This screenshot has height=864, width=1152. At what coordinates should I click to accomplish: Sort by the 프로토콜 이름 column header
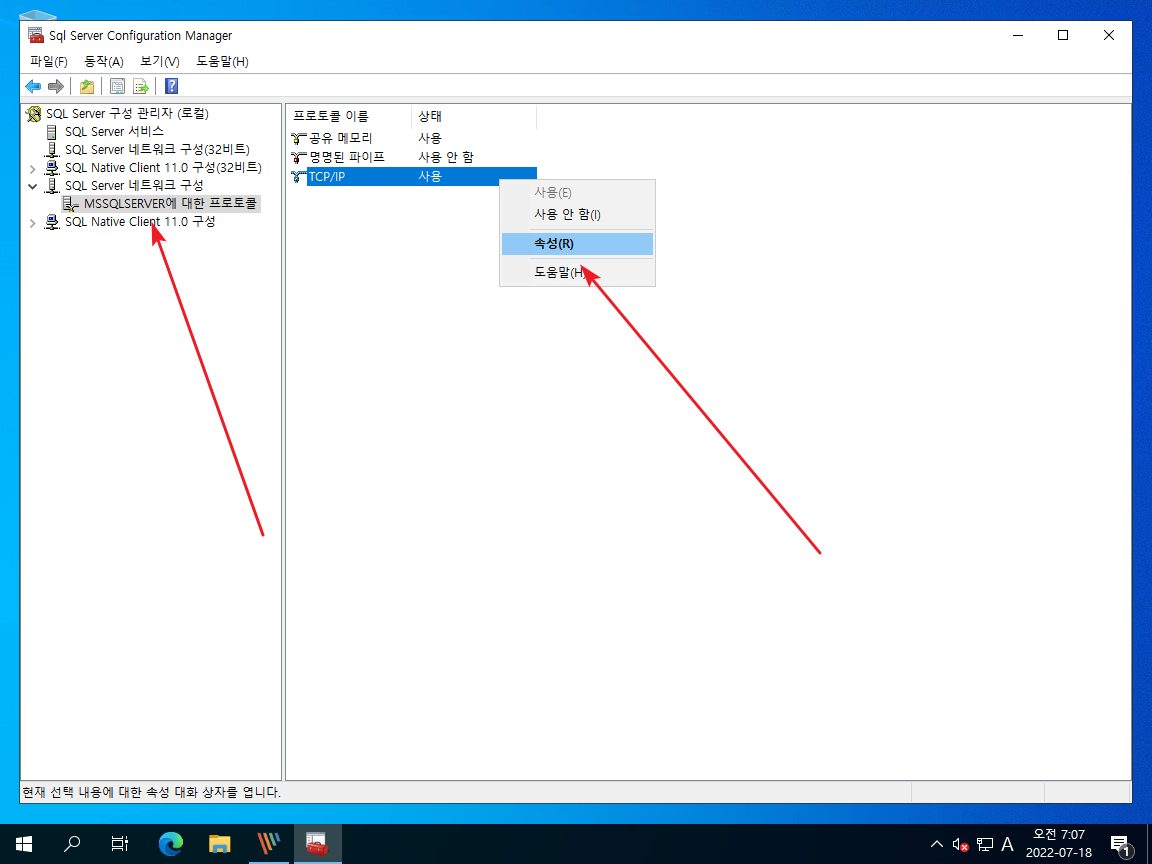(349, 116)
